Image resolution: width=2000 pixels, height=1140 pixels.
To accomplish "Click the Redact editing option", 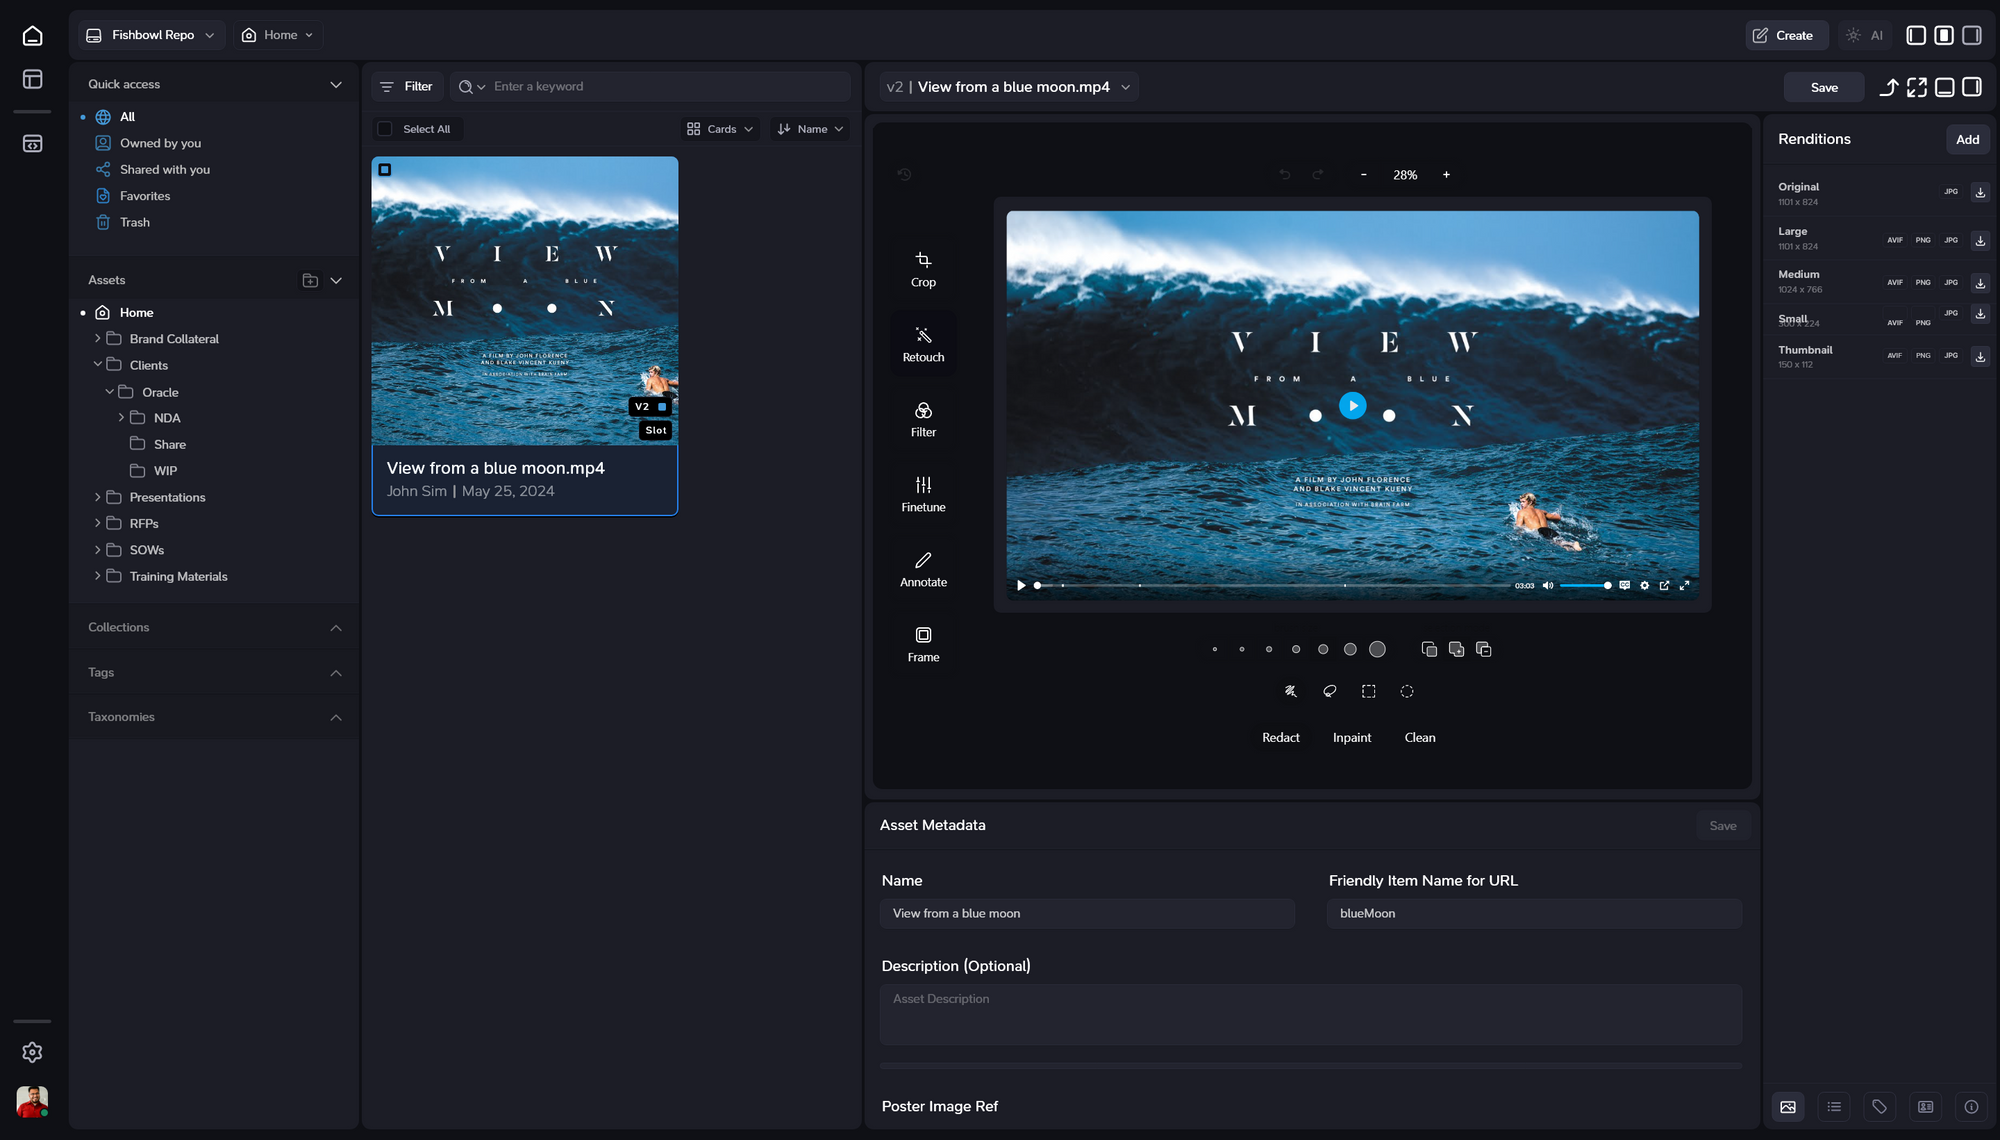I will pos(1279,736).
